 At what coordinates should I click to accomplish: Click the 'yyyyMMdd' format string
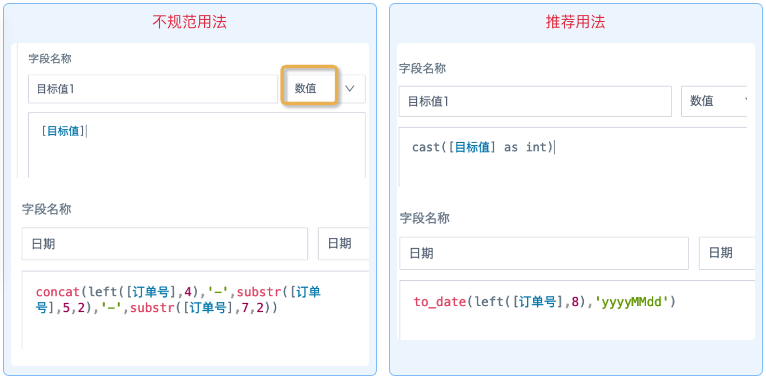(632, 302)
